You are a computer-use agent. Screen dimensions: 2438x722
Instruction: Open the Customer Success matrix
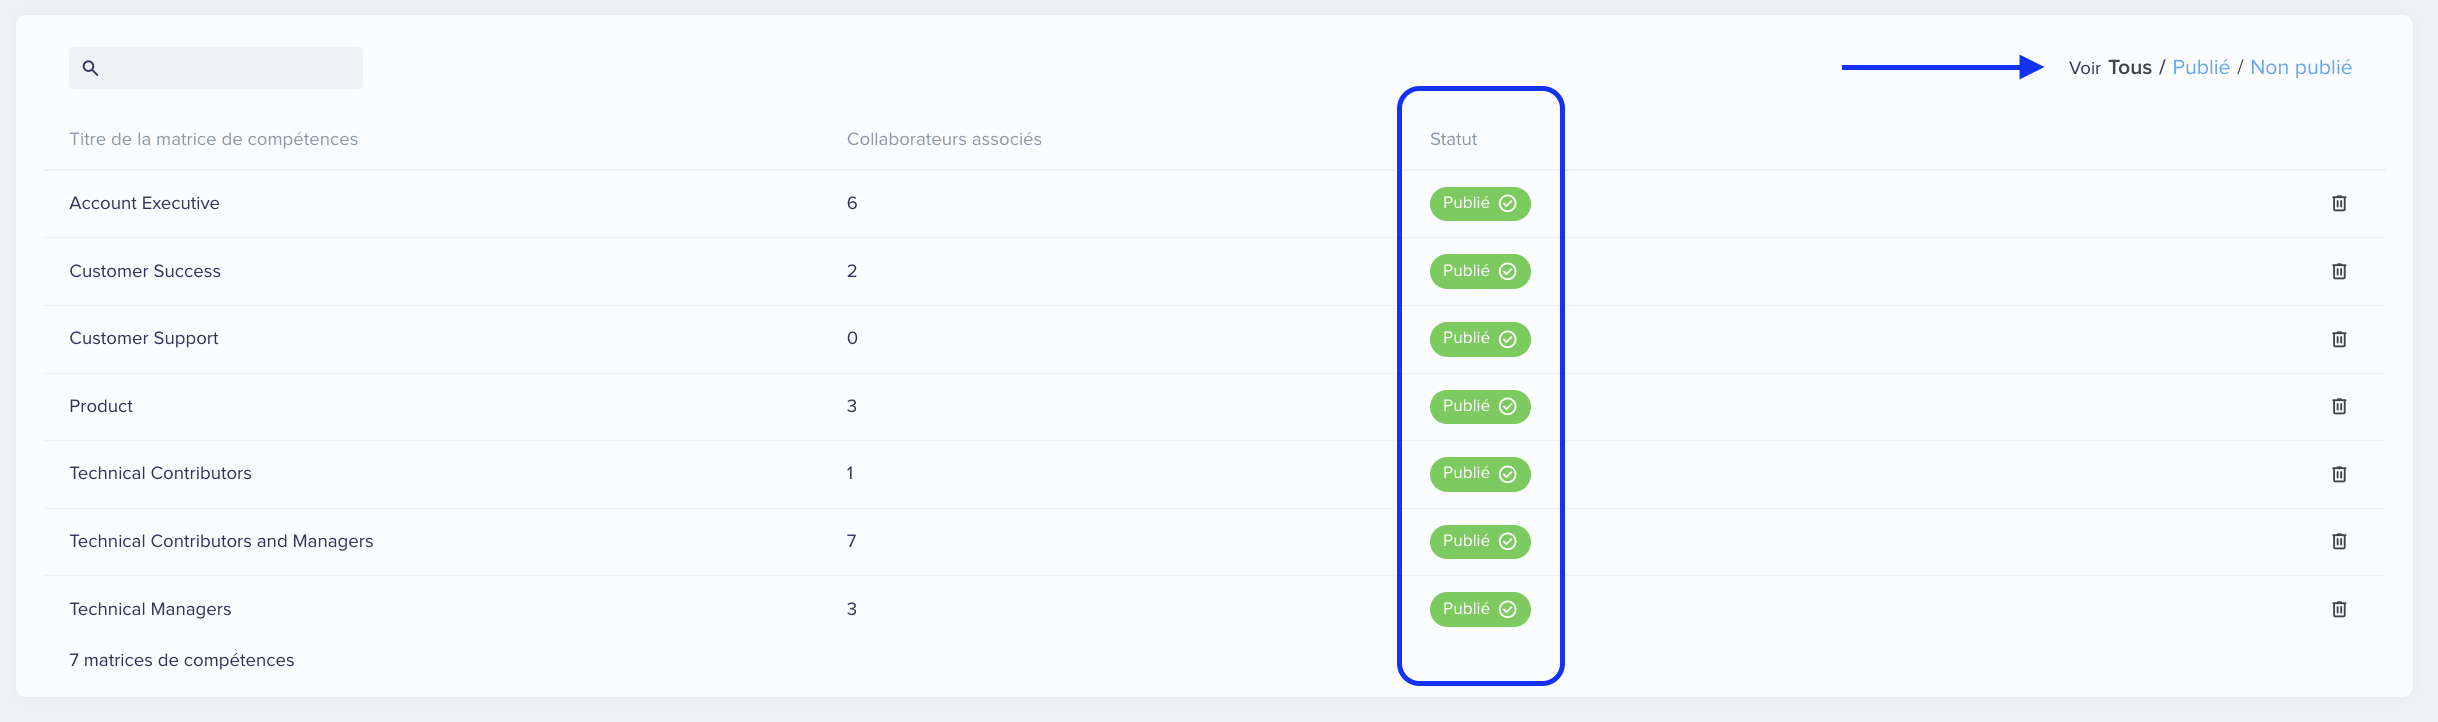[x=145, y=271]
